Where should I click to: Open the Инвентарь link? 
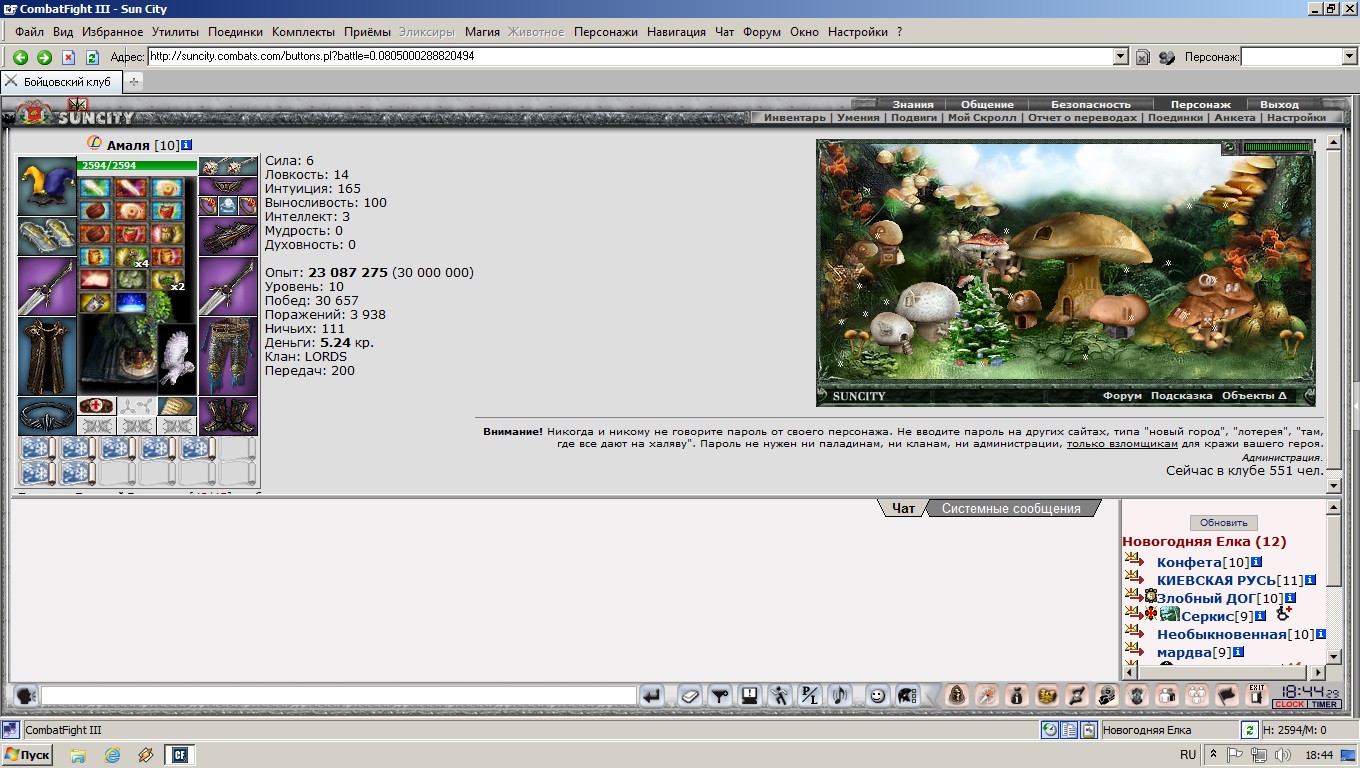(795, 117)
